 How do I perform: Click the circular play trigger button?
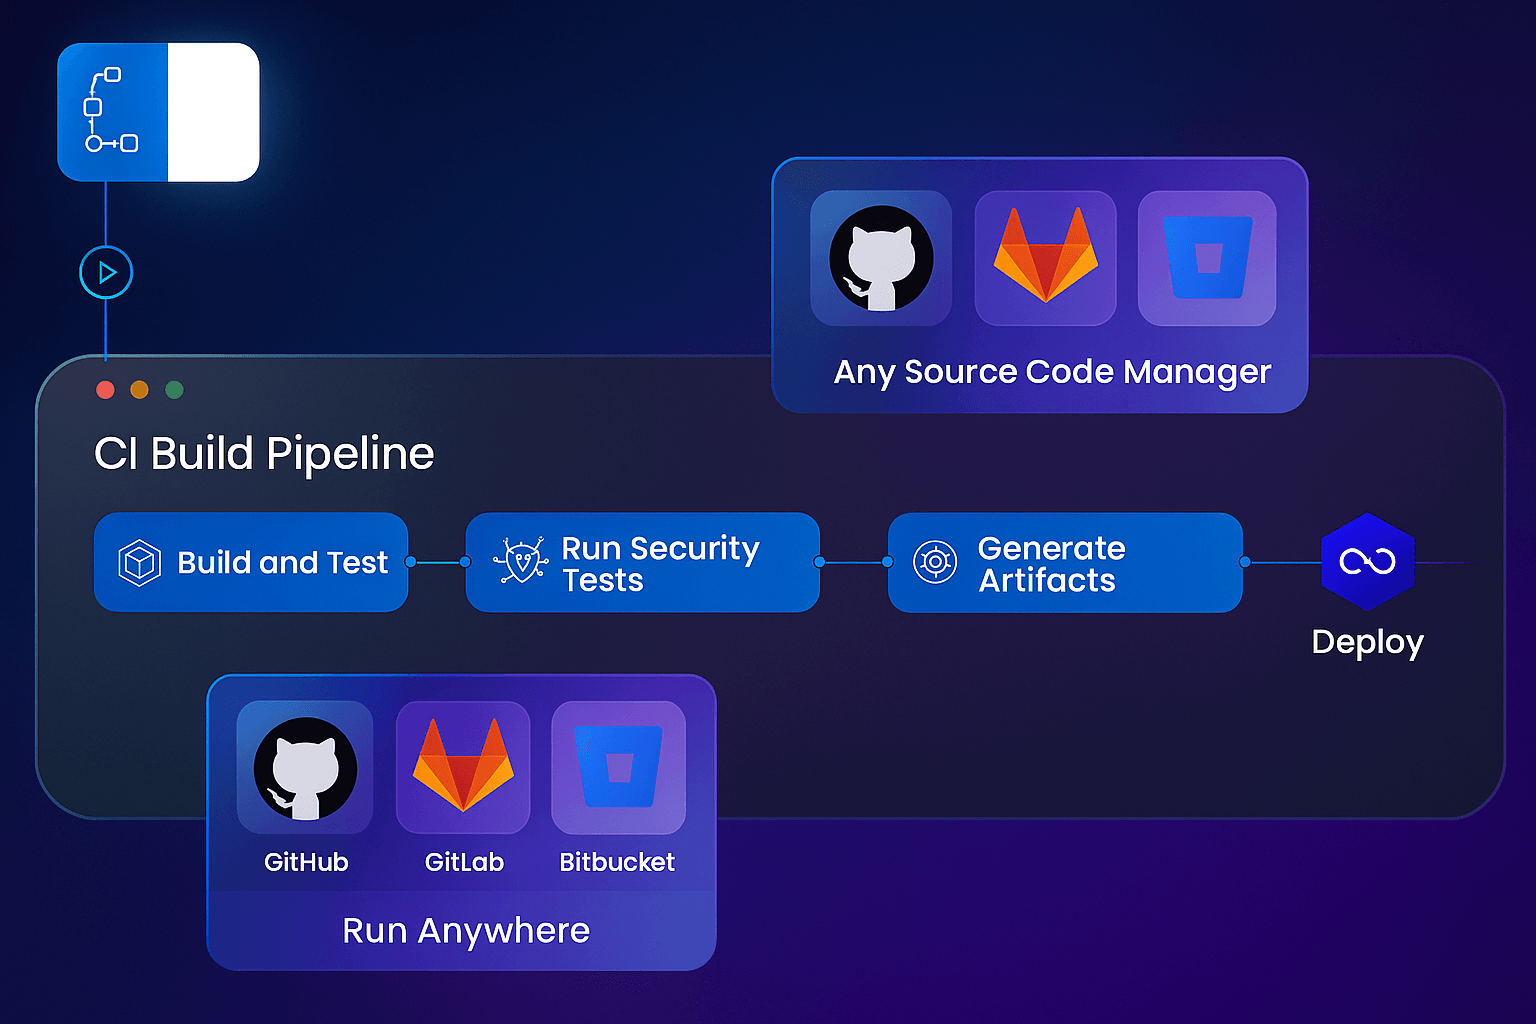[106, 272]
